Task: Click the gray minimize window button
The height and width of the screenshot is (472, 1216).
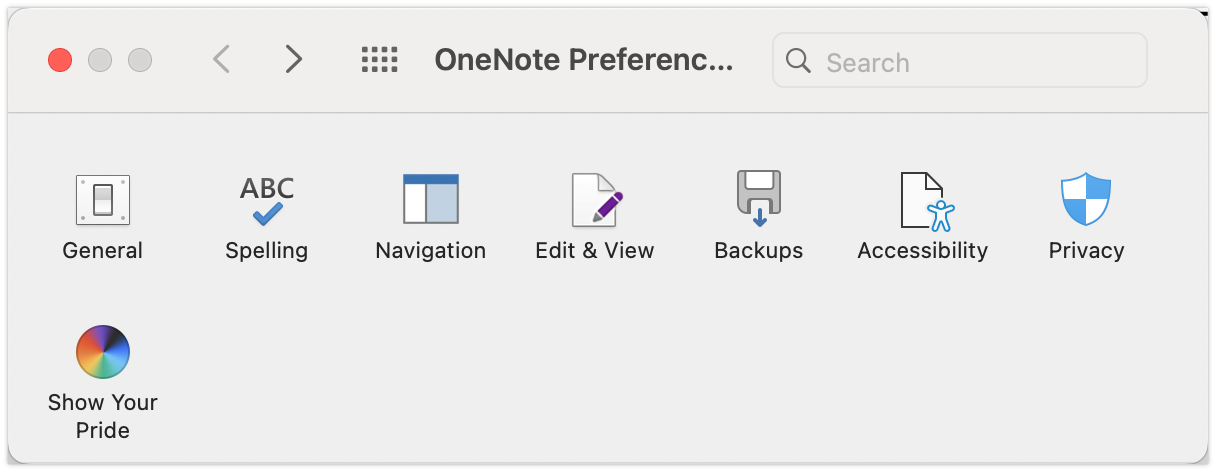Action: [100, 60]
